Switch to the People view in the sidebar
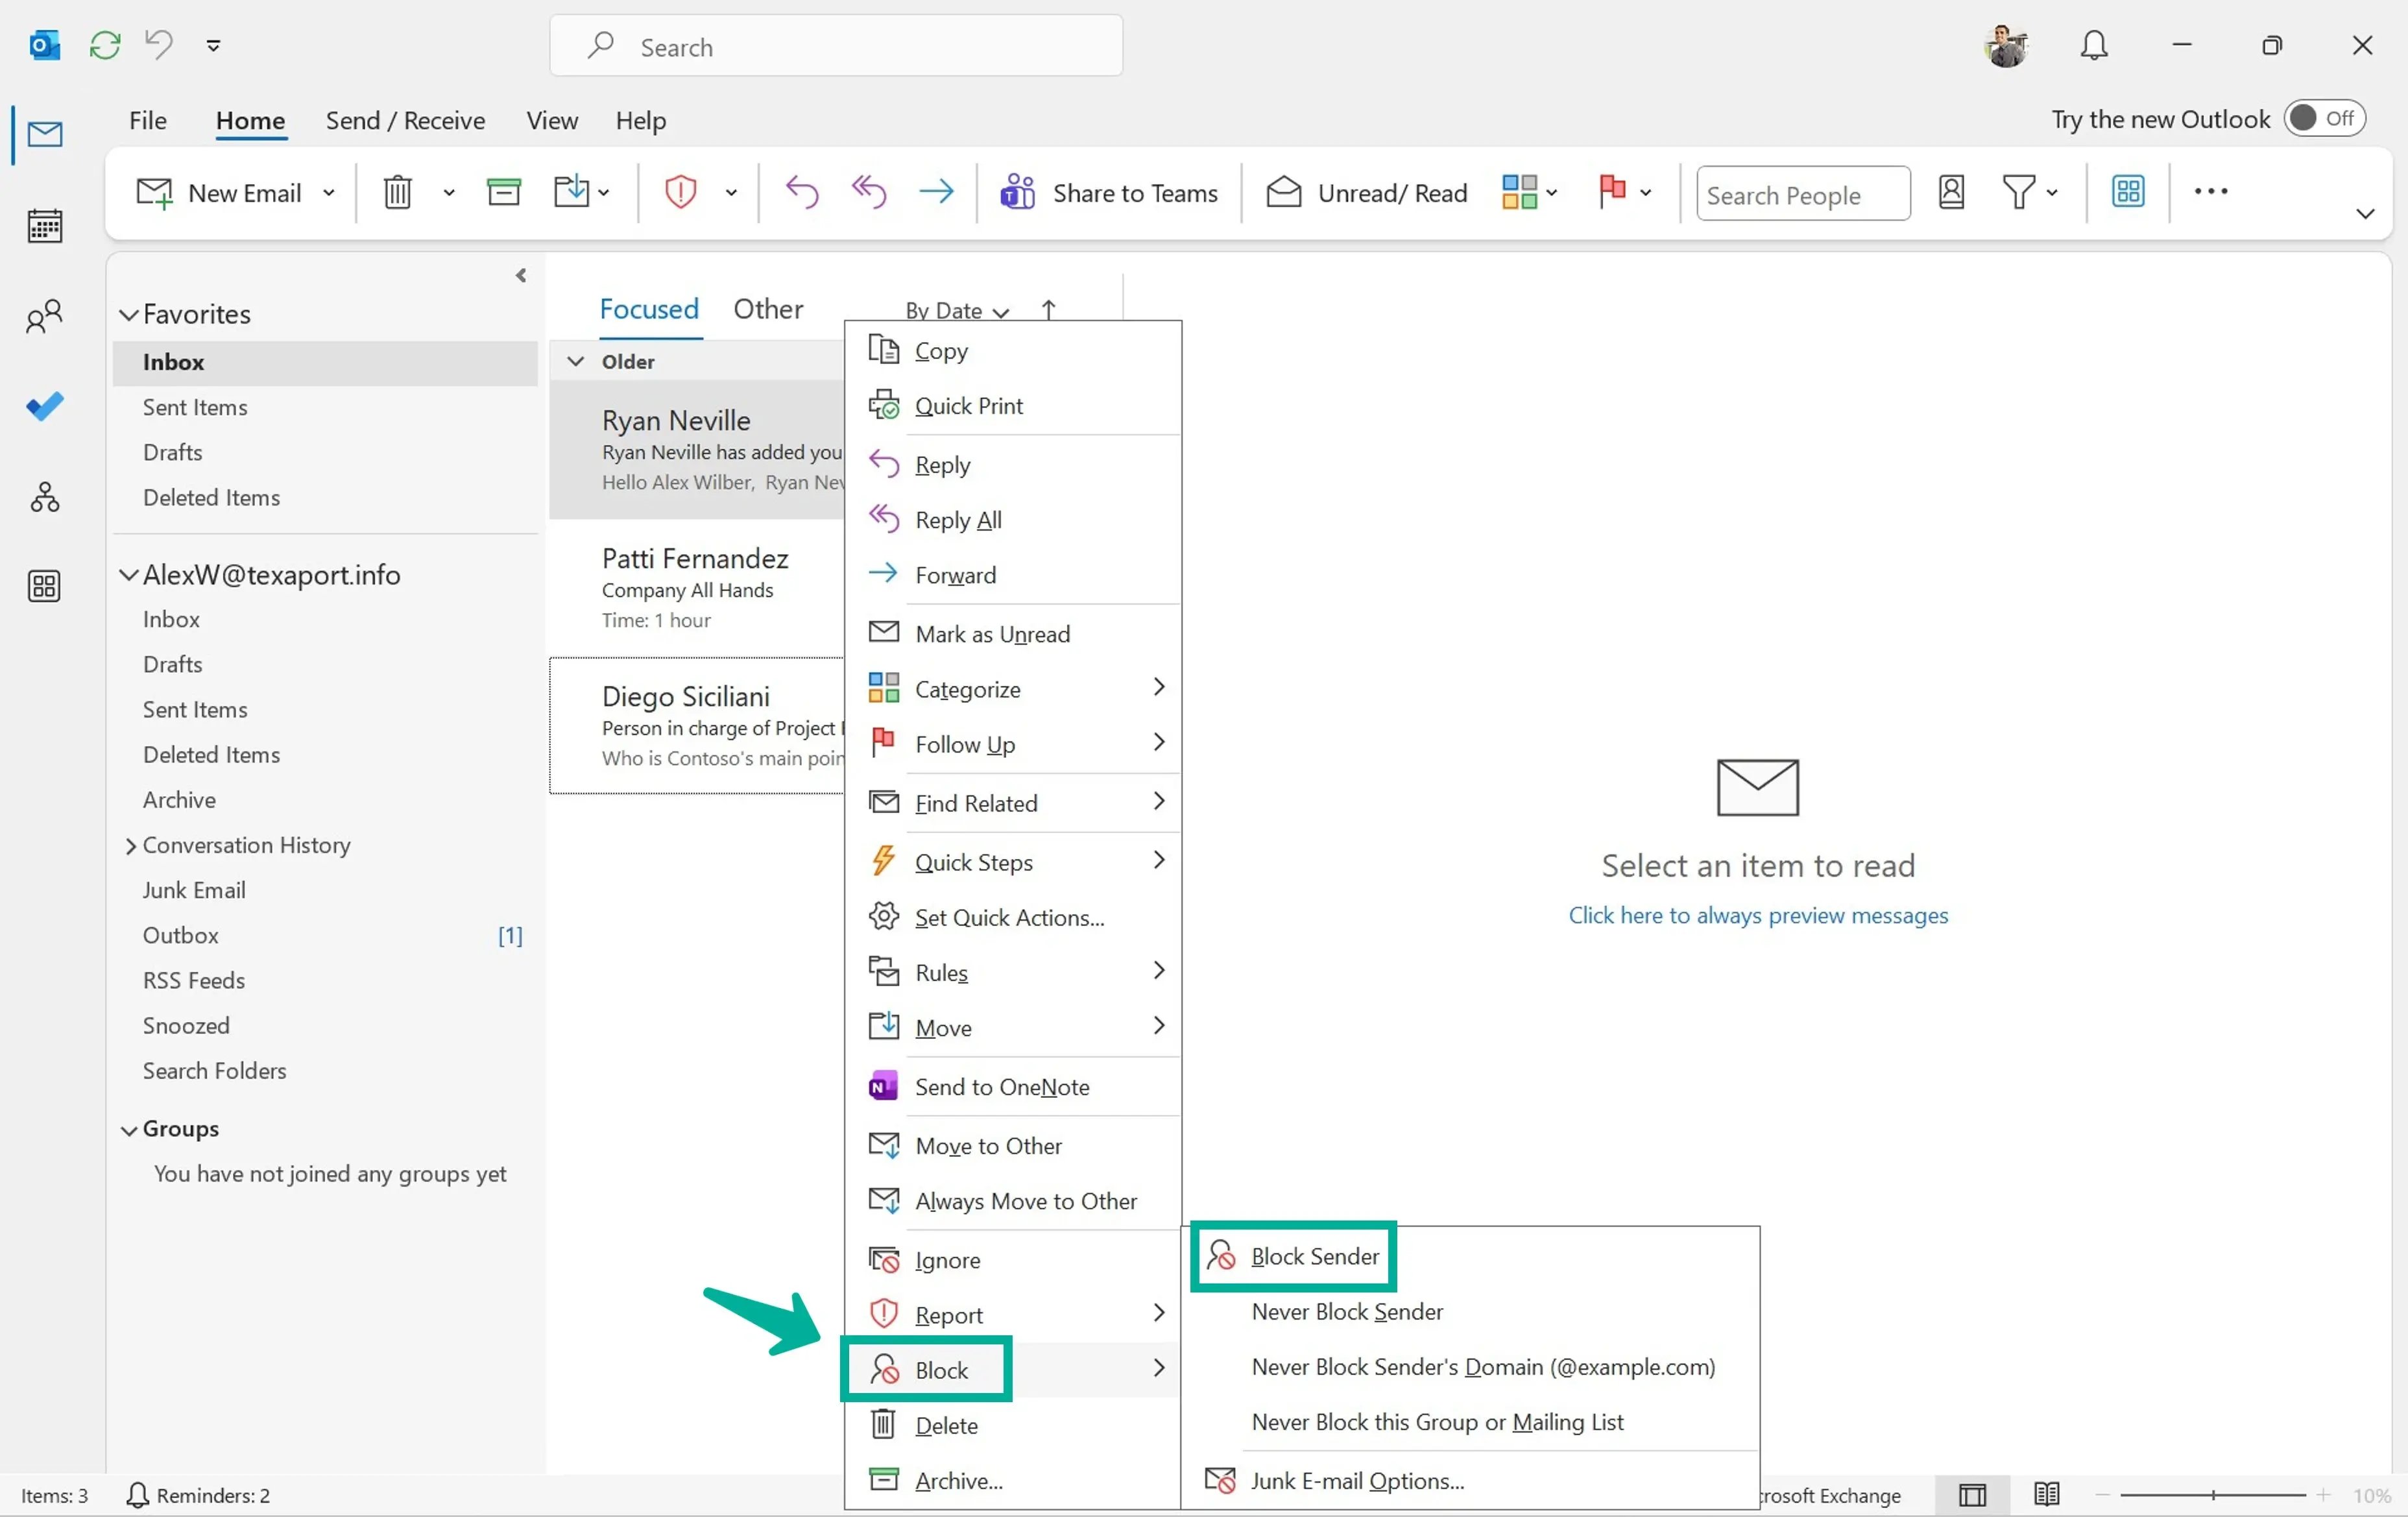Viewport: 2408px width, 1517px height. pyautogui.click(x=45, y=317)
